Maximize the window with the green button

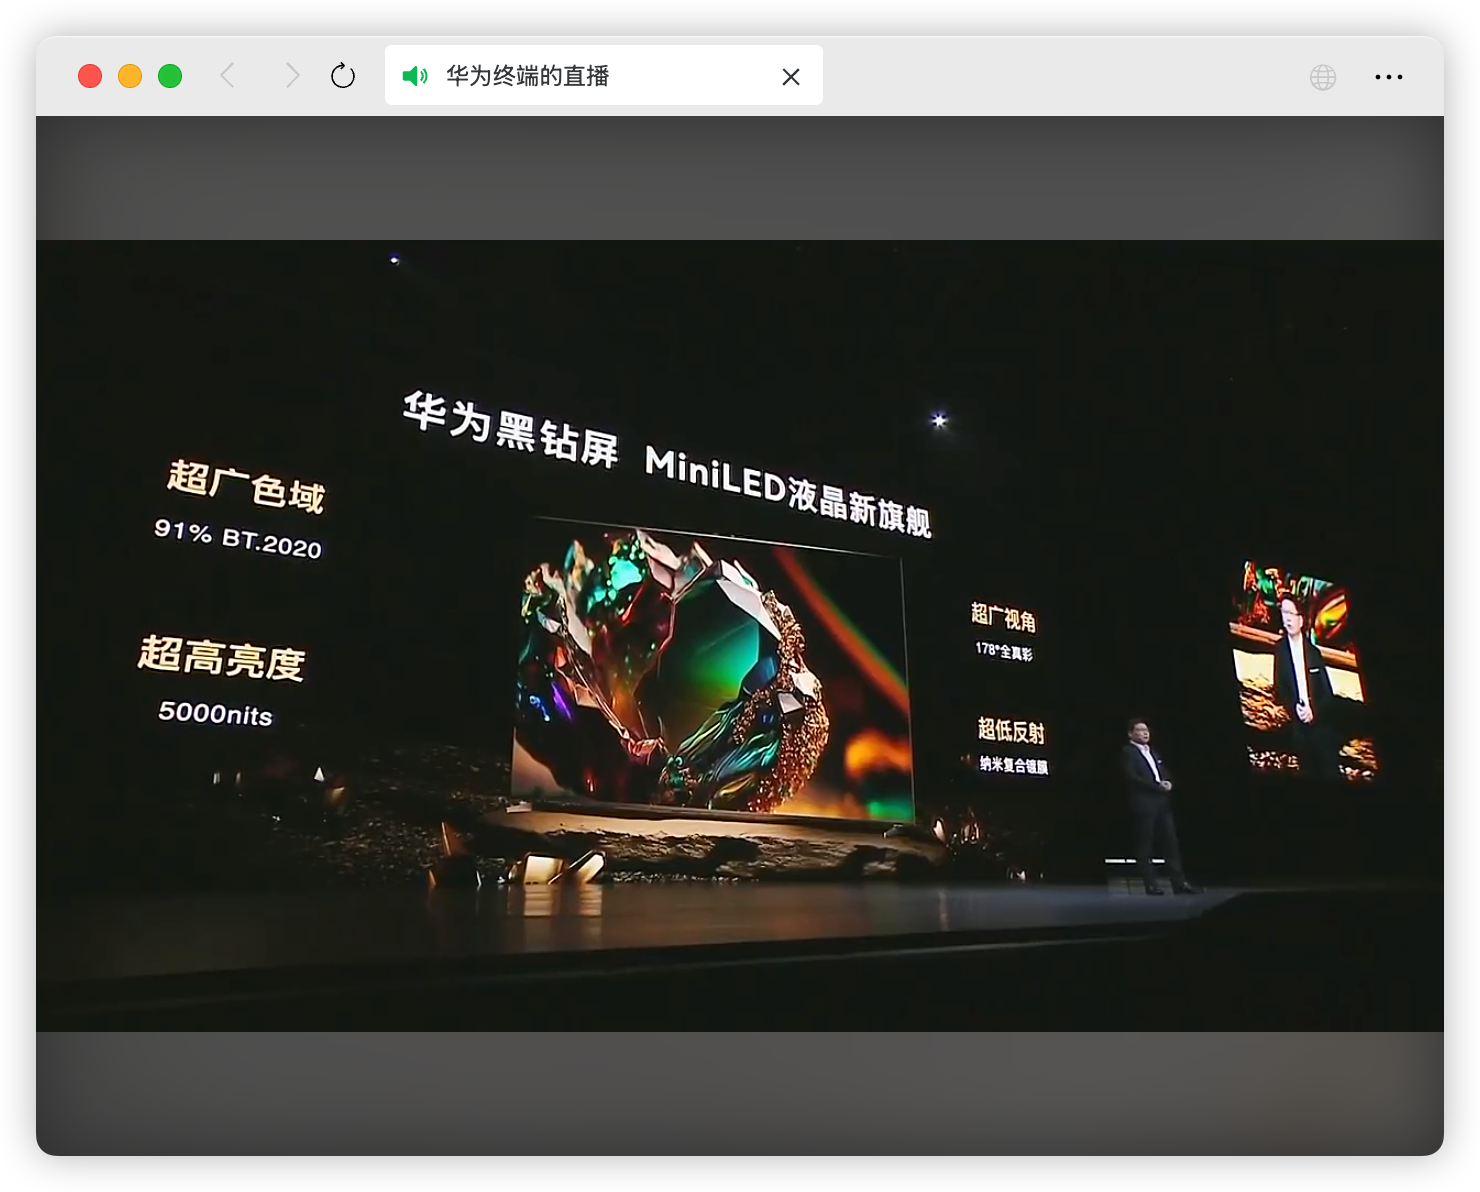pos(170,76)
